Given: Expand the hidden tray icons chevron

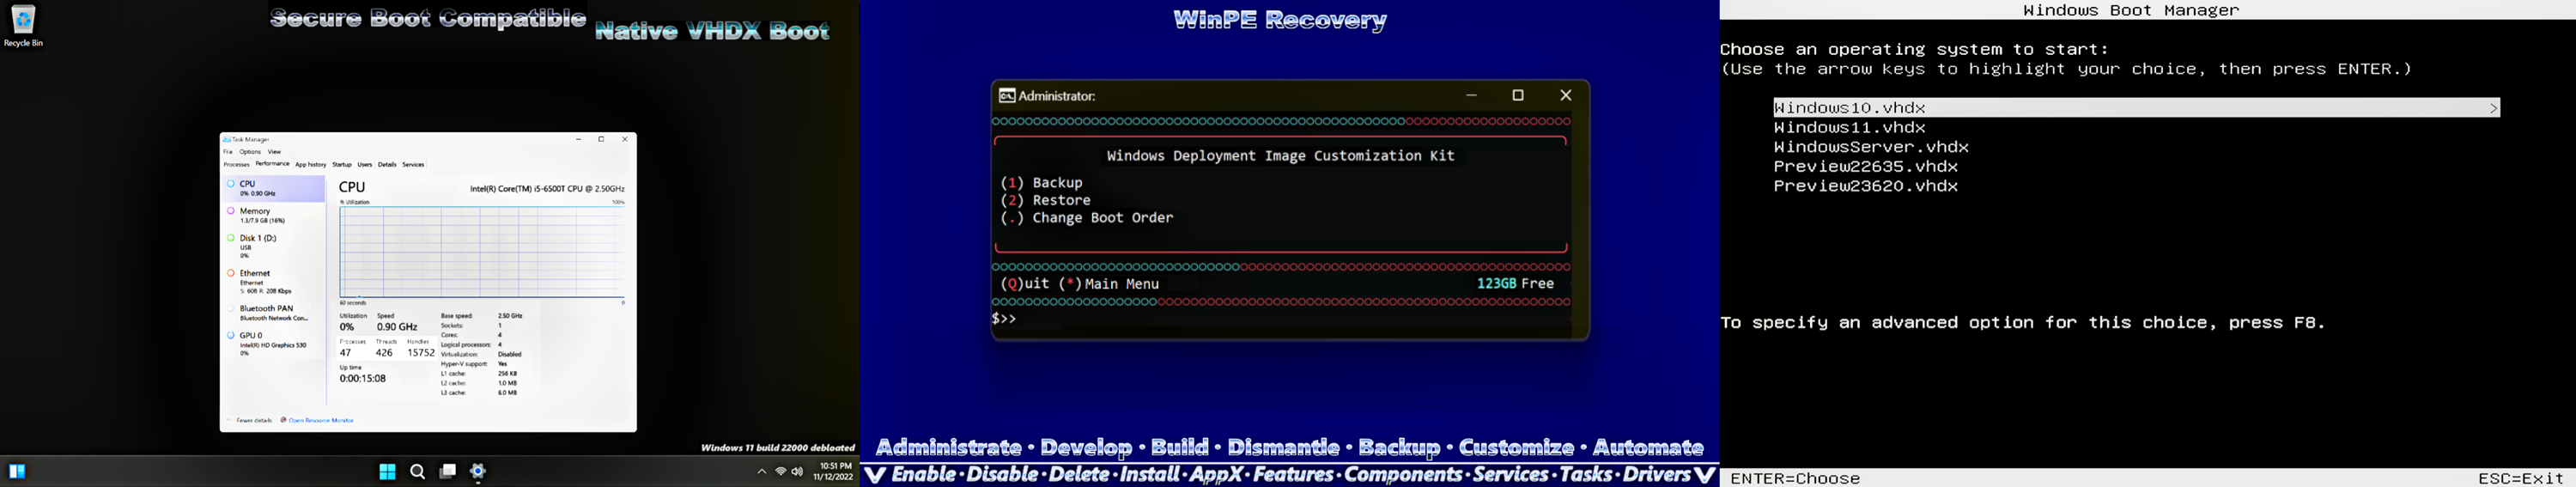Looking at the screenshot, I should click(761, 472).
